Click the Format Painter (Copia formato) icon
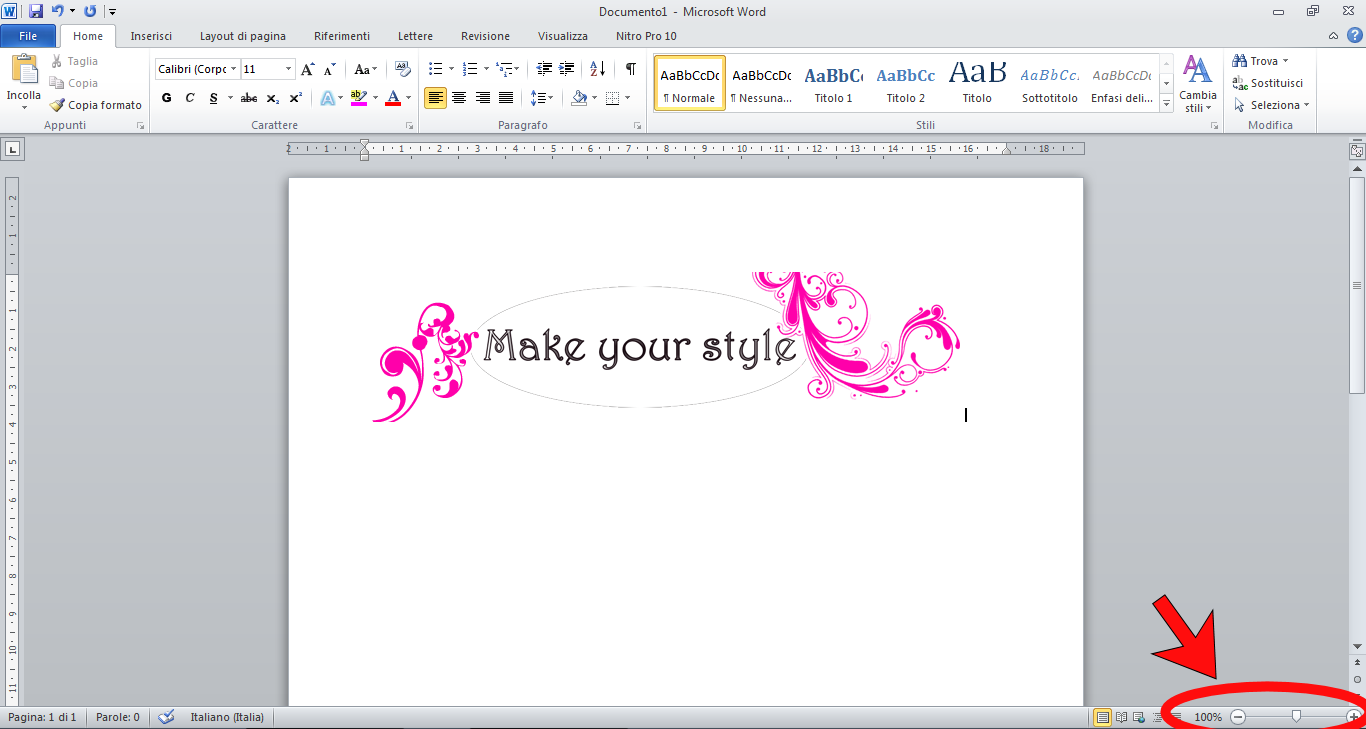 [57, 105]
